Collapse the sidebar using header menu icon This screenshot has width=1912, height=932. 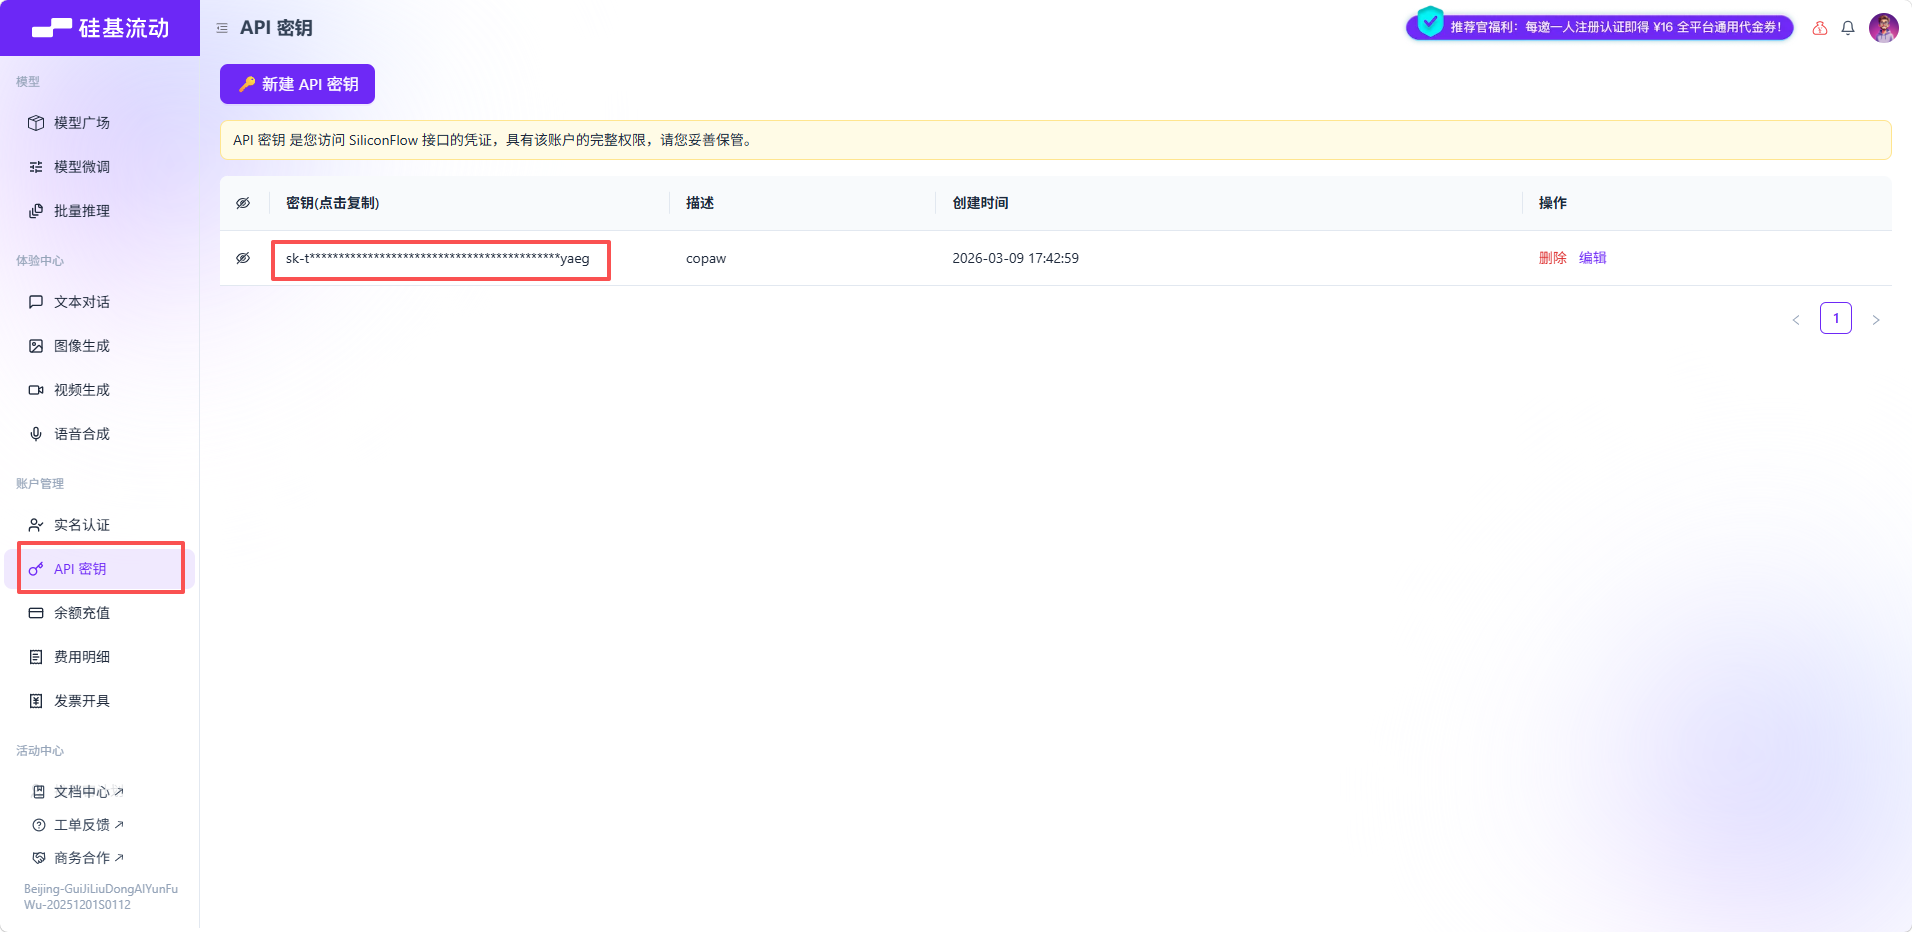click(222, 28)
